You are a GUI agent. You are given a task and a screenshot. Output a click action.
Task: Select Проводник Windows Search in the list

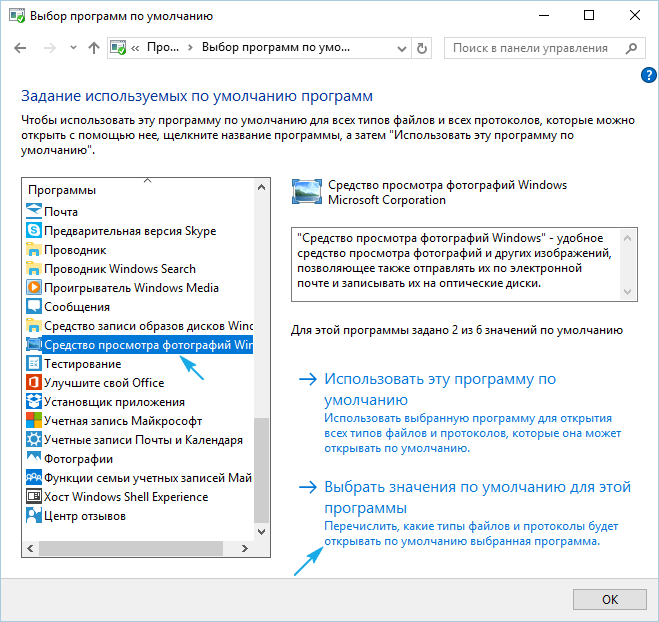(119, 269)
